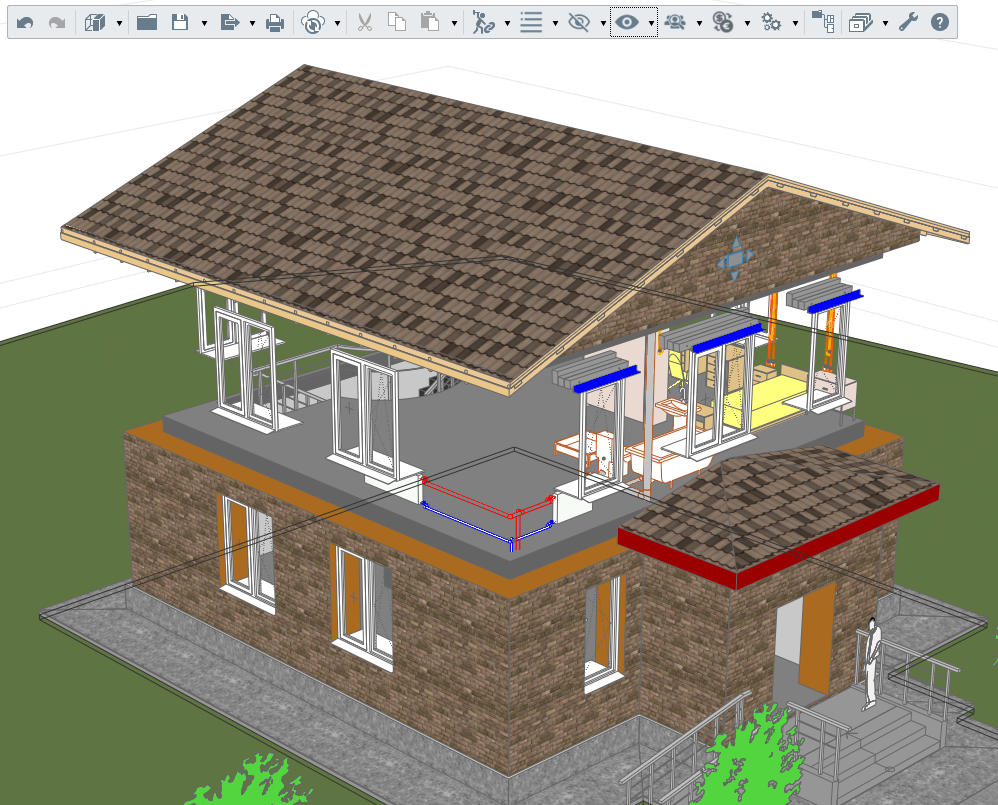The width and height of the screenshot is (998, 805).
Task: Cut selection with the scissors icon
Action: pos(365,23)
